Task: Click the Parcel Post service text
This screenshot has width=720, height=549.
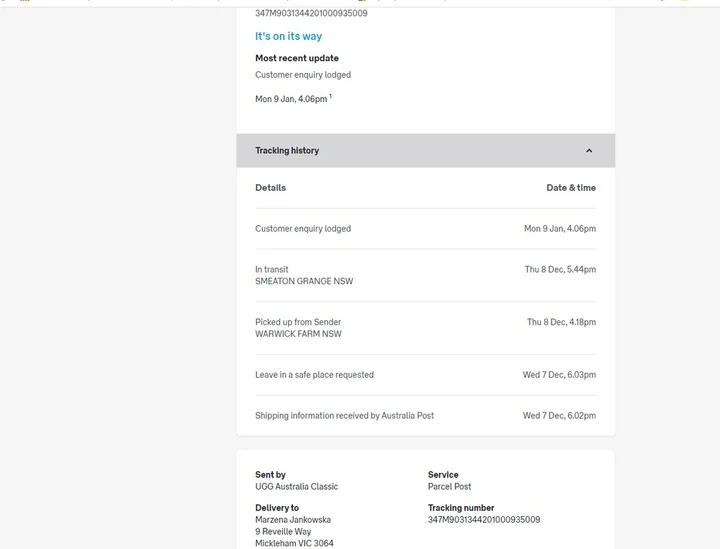Action: [x=449, y=487]
